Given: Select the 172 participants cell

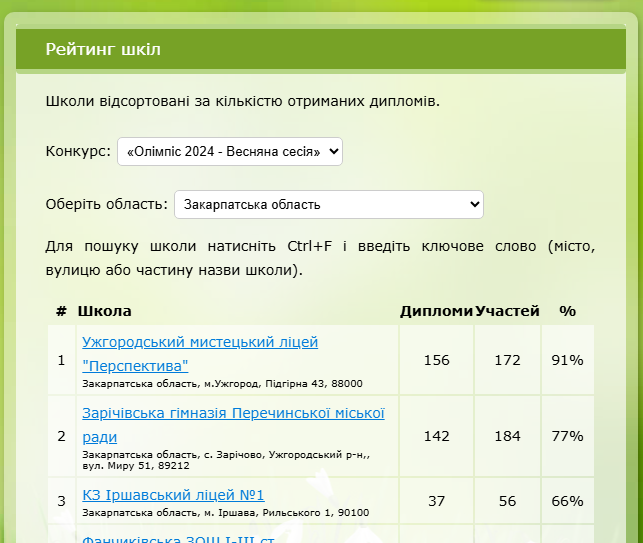Looking at the screenshot, I should coord(507,360).
